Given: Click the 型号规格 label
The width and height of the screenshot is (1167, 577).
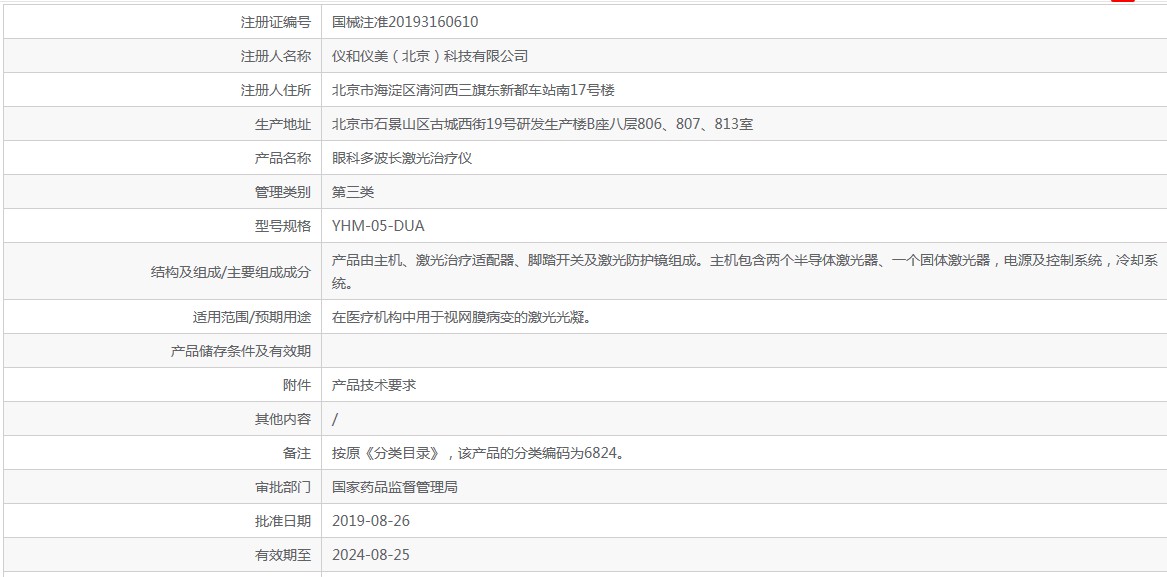Looking at the screenshot, I should tap(283, 226).
